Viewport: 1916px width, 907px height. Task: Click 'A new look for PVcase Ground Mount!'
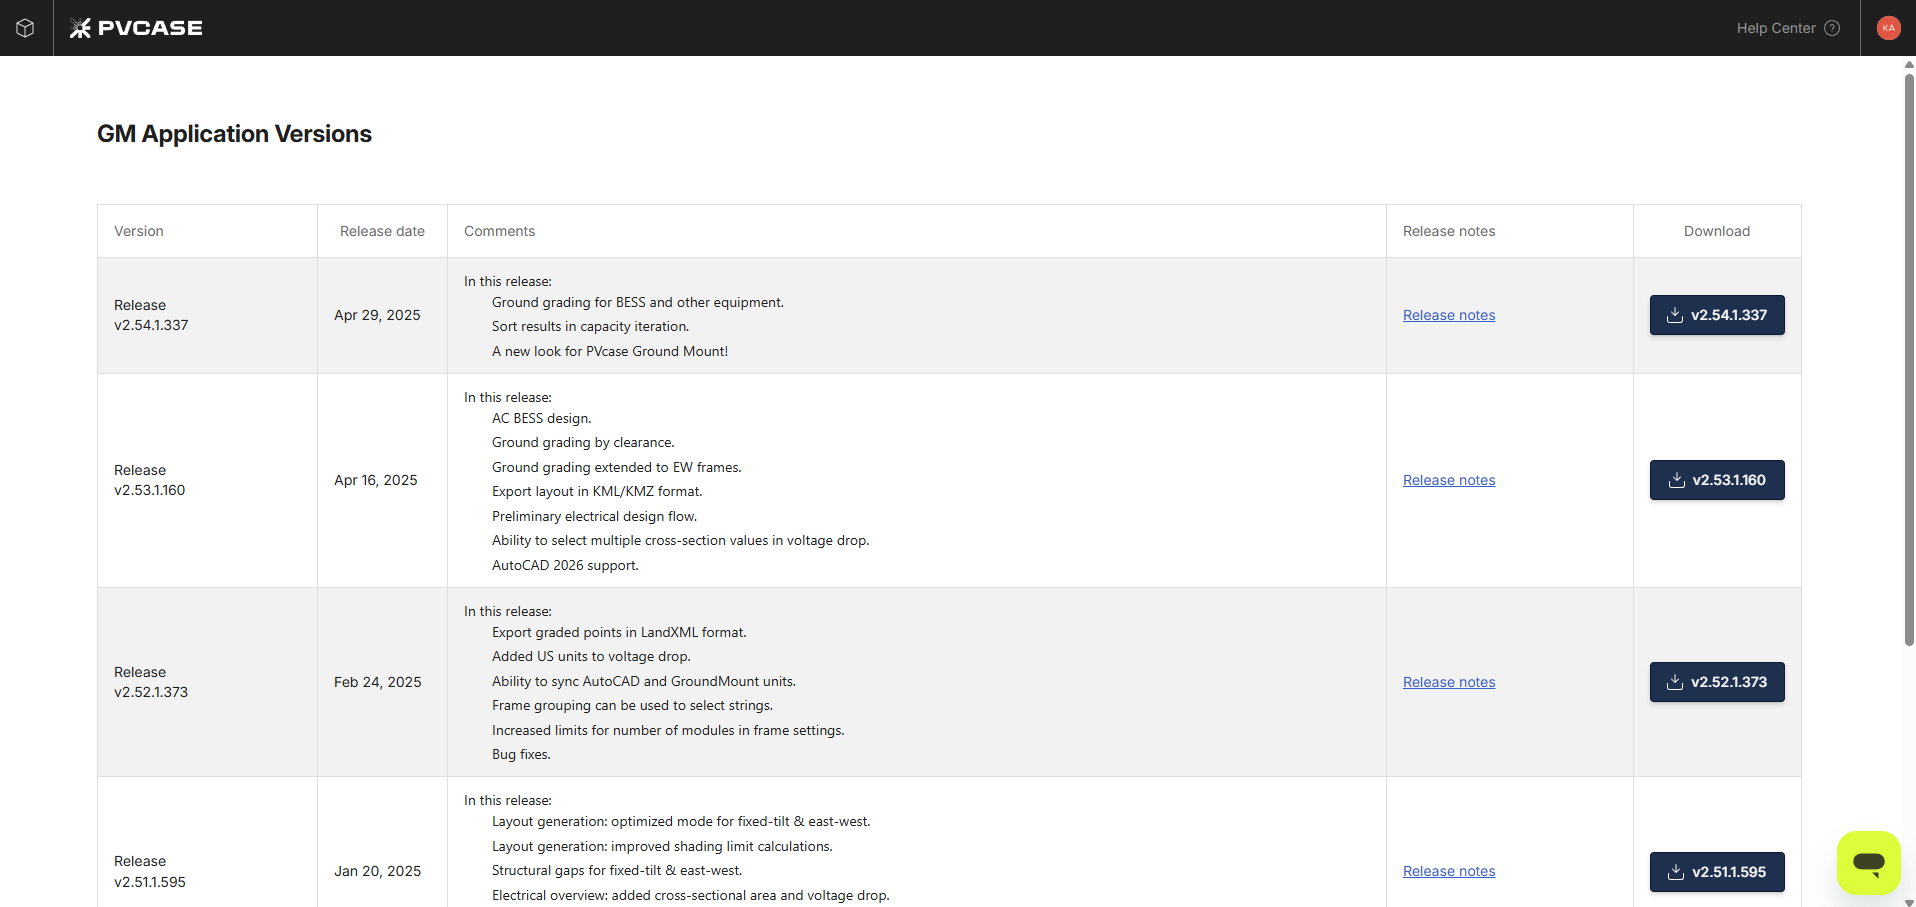[x=610, y=351]
